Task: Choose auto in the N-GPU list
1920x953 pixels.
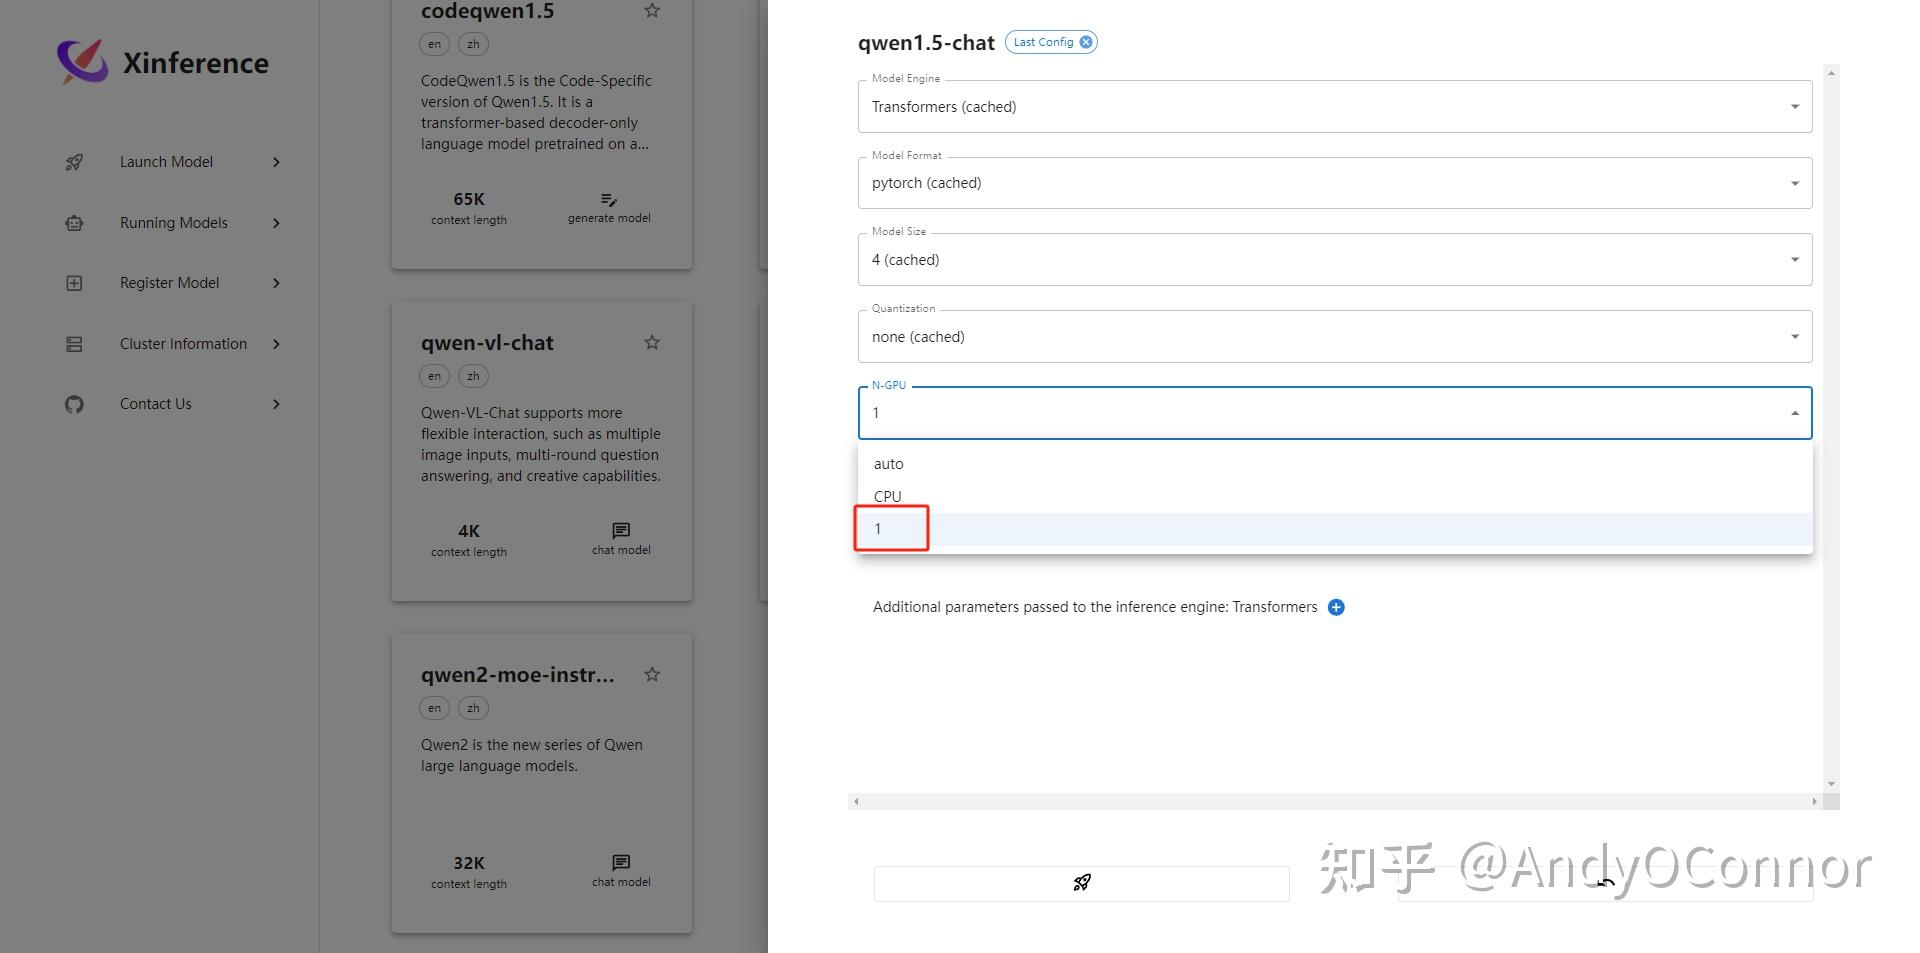Action: [888, 463]
